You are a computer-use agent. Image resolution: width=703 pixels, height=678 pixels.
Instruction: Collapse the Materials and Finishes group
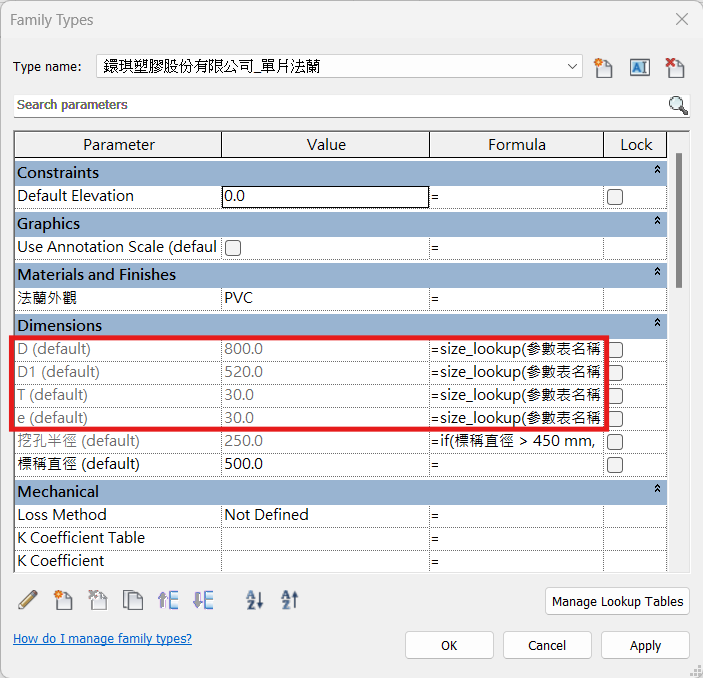click(657, 274)
